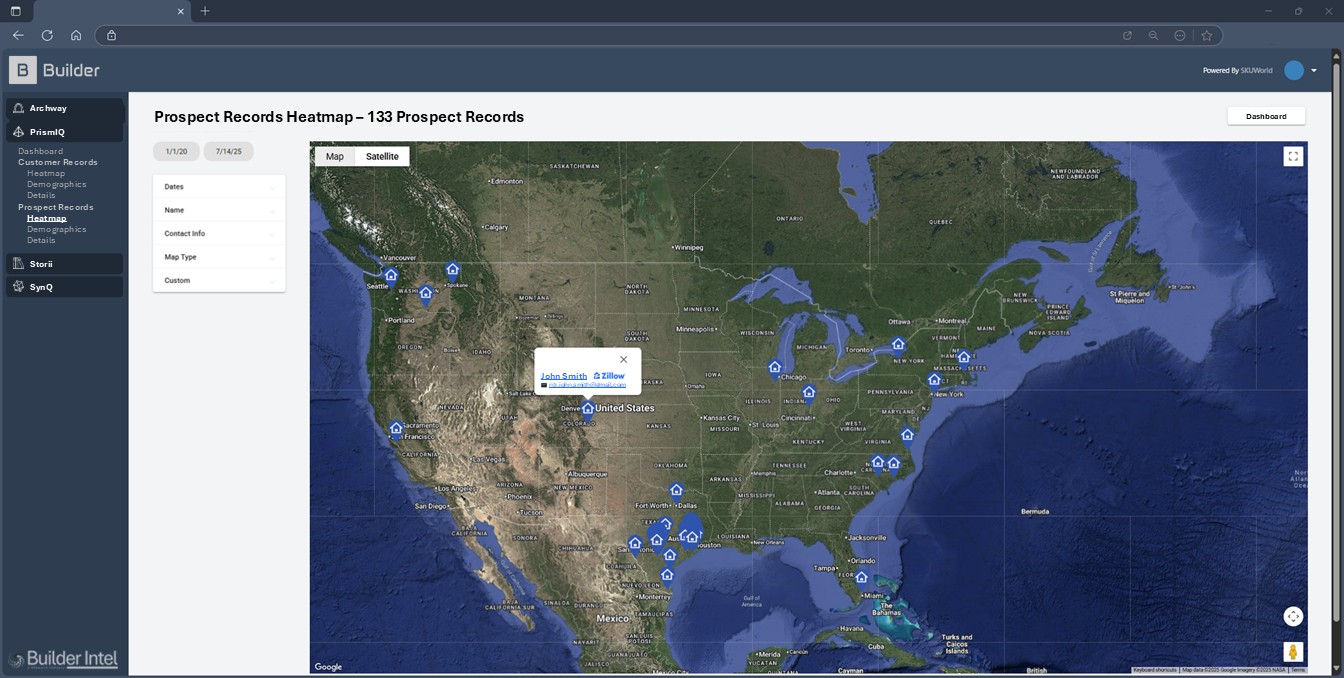Click the house marker in Florida
The image size is (1344, 678).
861,578
